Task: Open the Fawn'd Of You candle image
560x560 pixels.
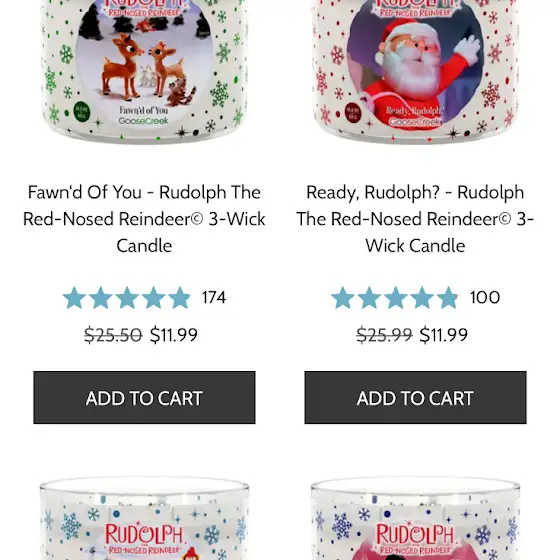Action: tap(144, 71)
